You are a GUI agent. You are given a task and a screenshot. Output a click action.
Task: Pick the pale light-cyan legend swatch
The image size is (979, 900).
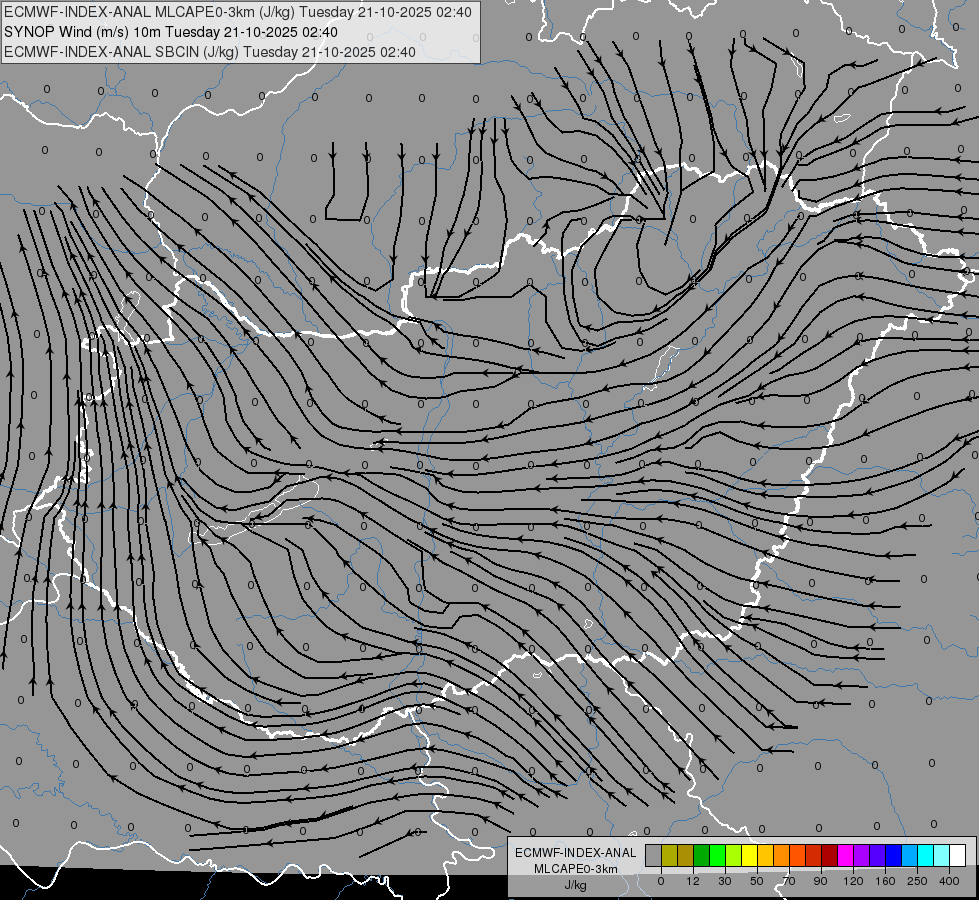[x=942, y=855]
